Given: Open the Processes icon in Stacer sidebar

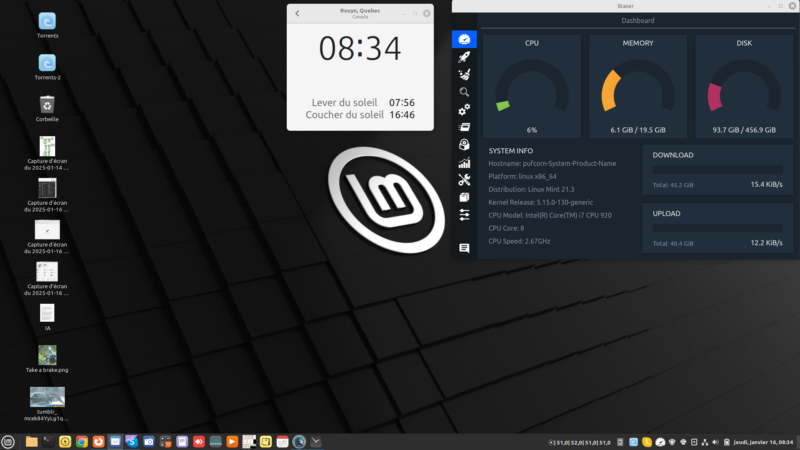Looking at the screenshot, I should (x=464, y=127).
